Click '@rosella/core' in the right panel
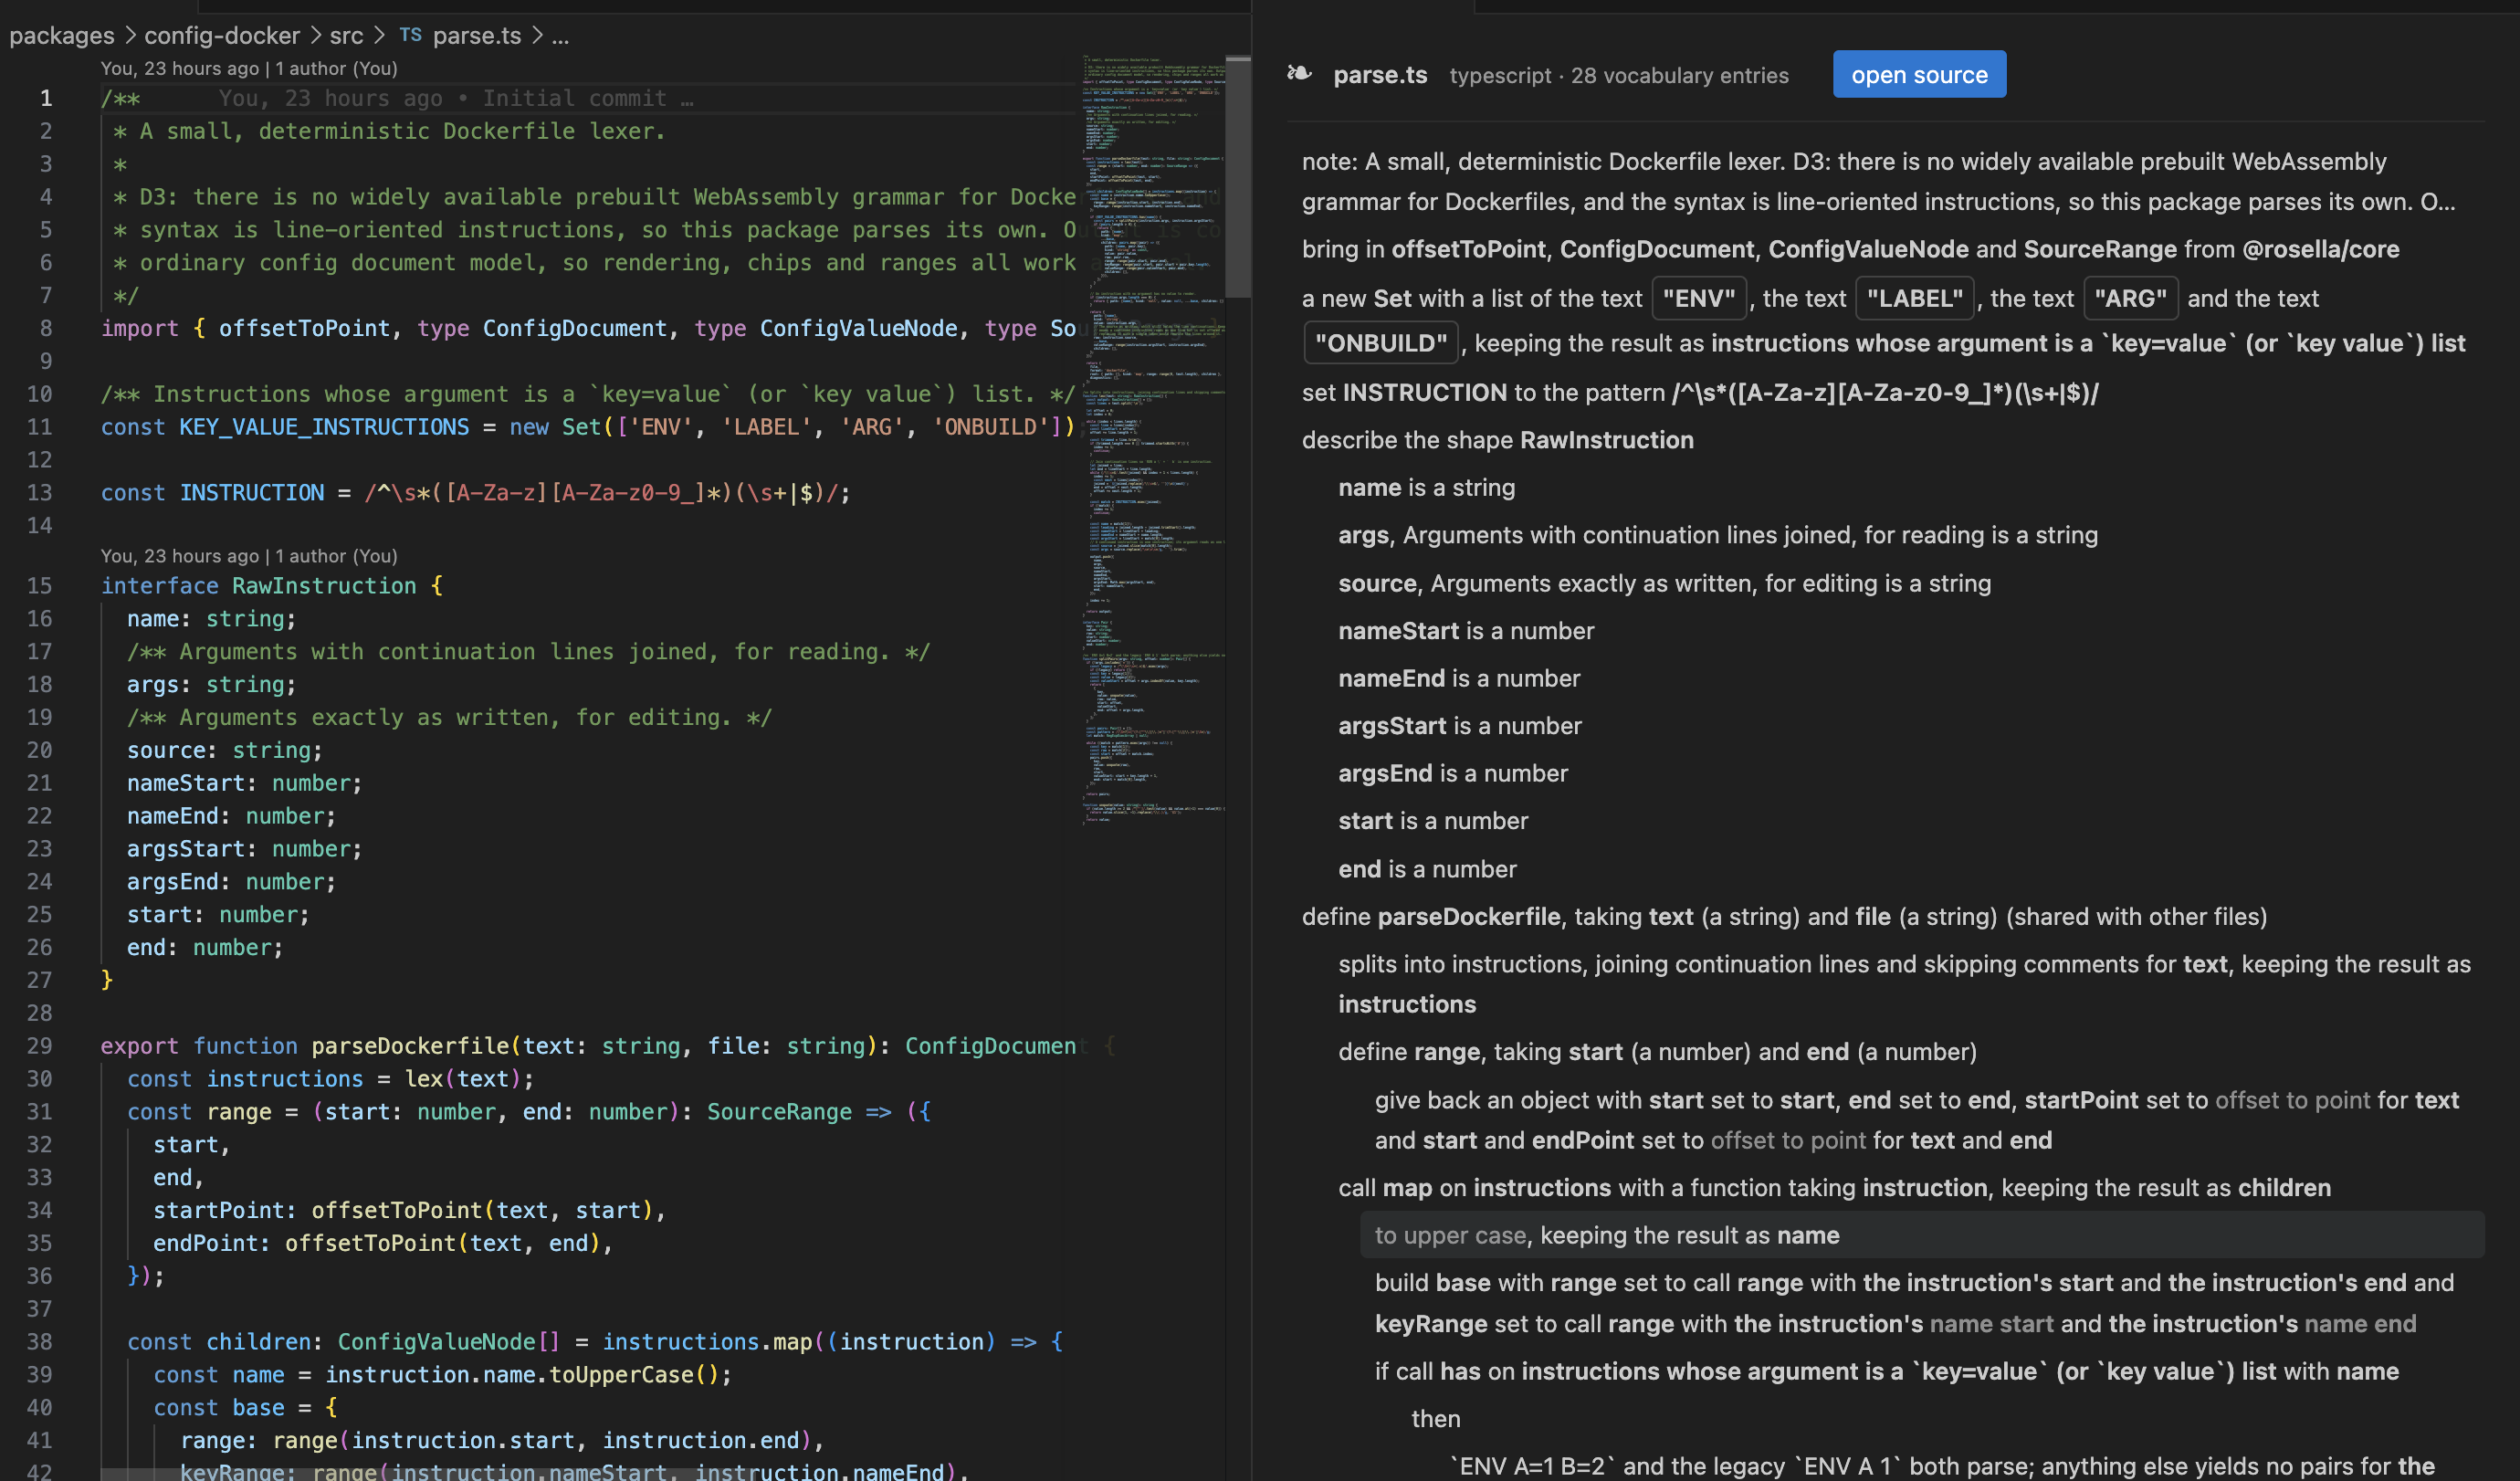This screenshot has width=2520, height=1481. [2320, 249]
